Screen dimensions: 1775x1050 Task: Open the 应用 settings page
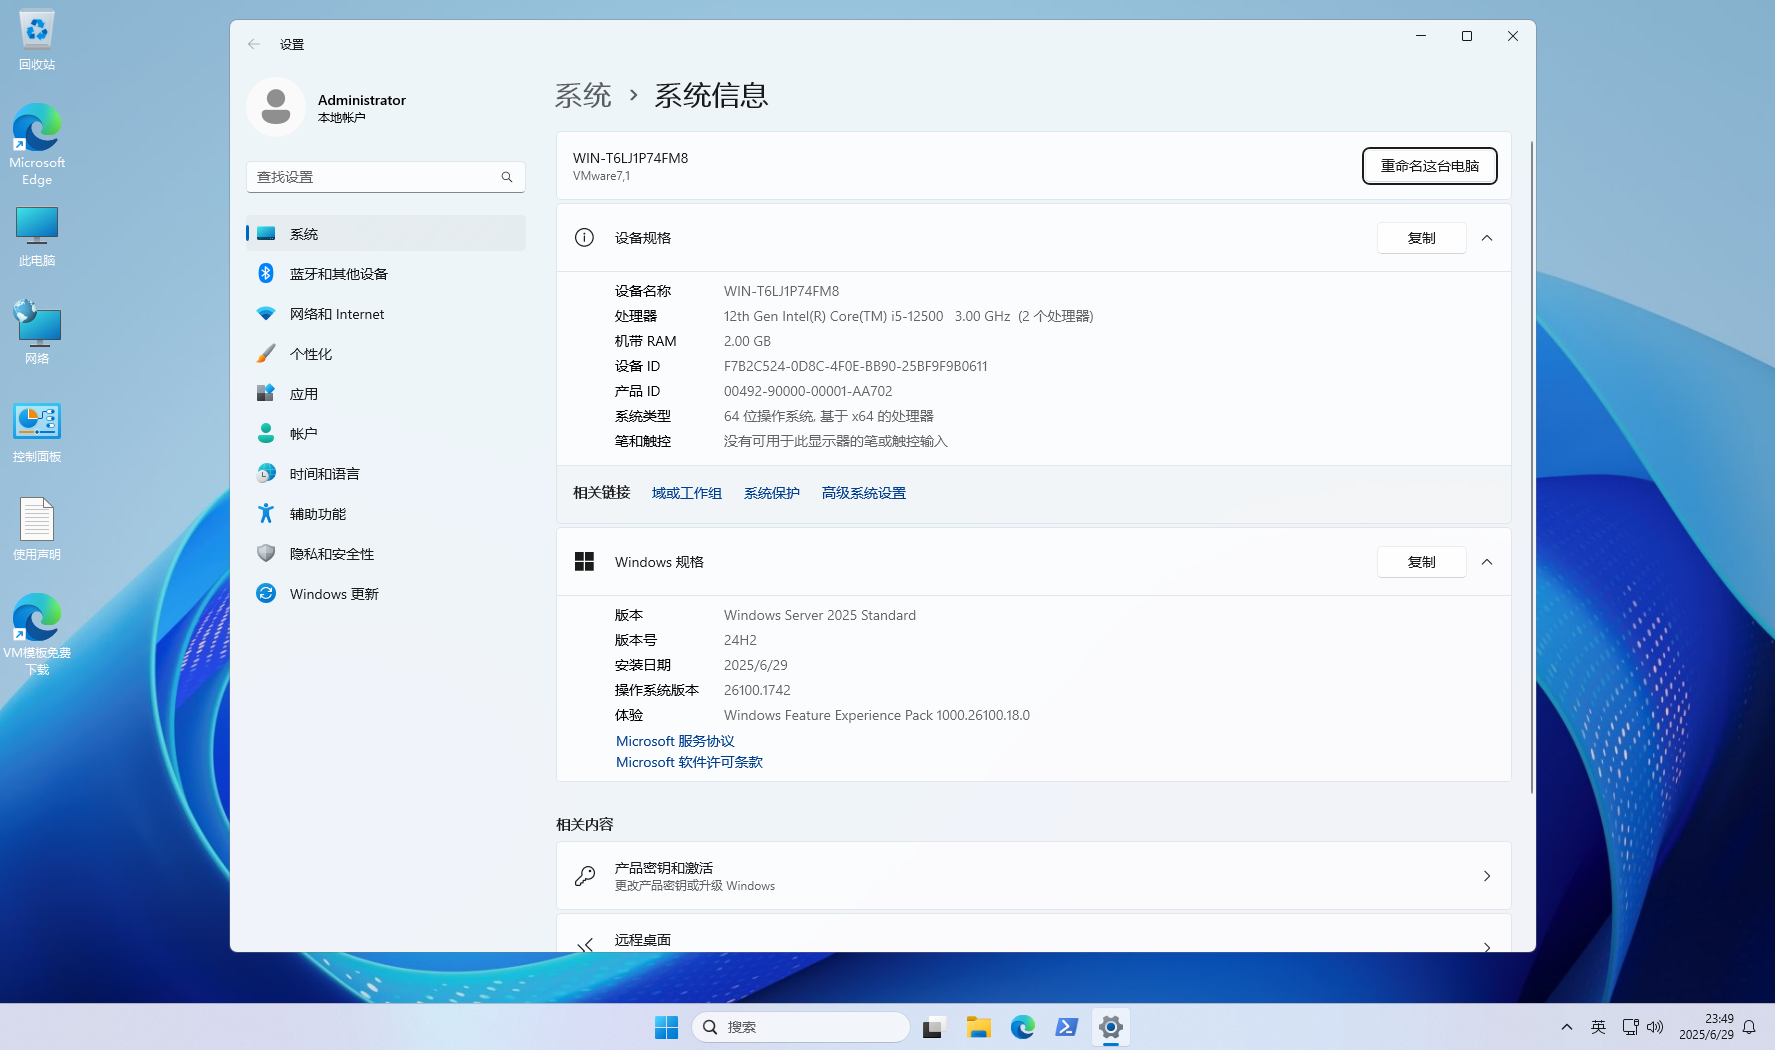coord(386,394)
